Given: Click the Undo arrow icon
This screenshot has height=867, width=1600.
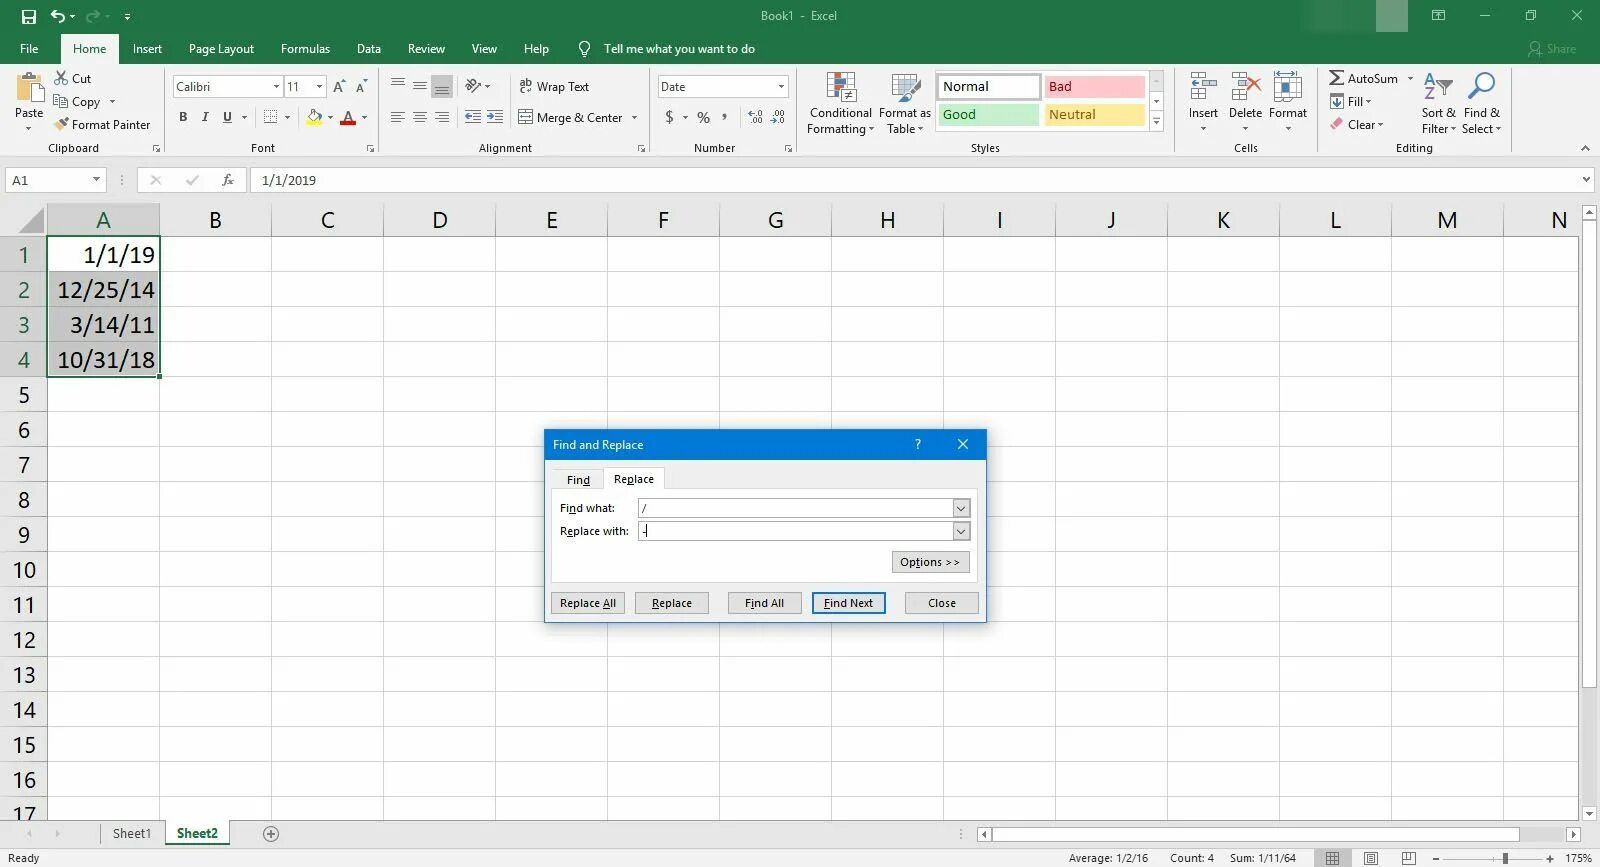Looking at the screenshot, I should click(58, 16).
